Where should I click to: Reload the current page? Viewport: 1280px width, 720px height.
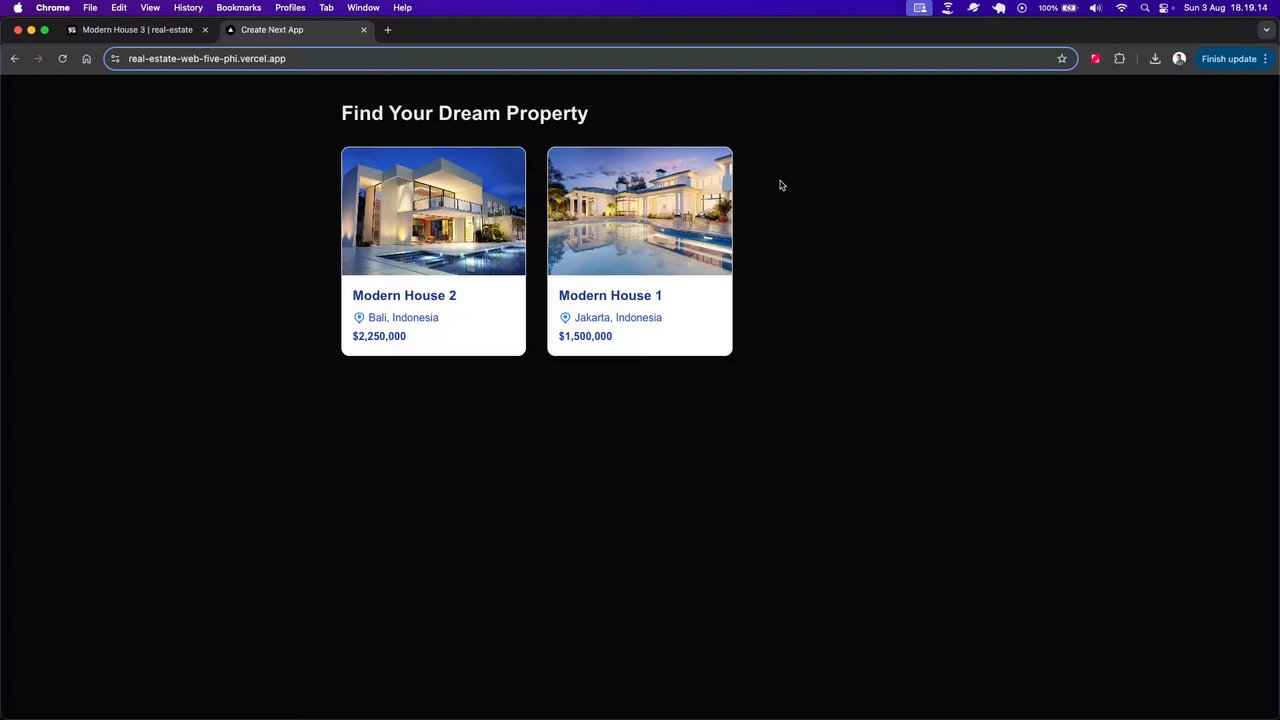coord(62,59)
